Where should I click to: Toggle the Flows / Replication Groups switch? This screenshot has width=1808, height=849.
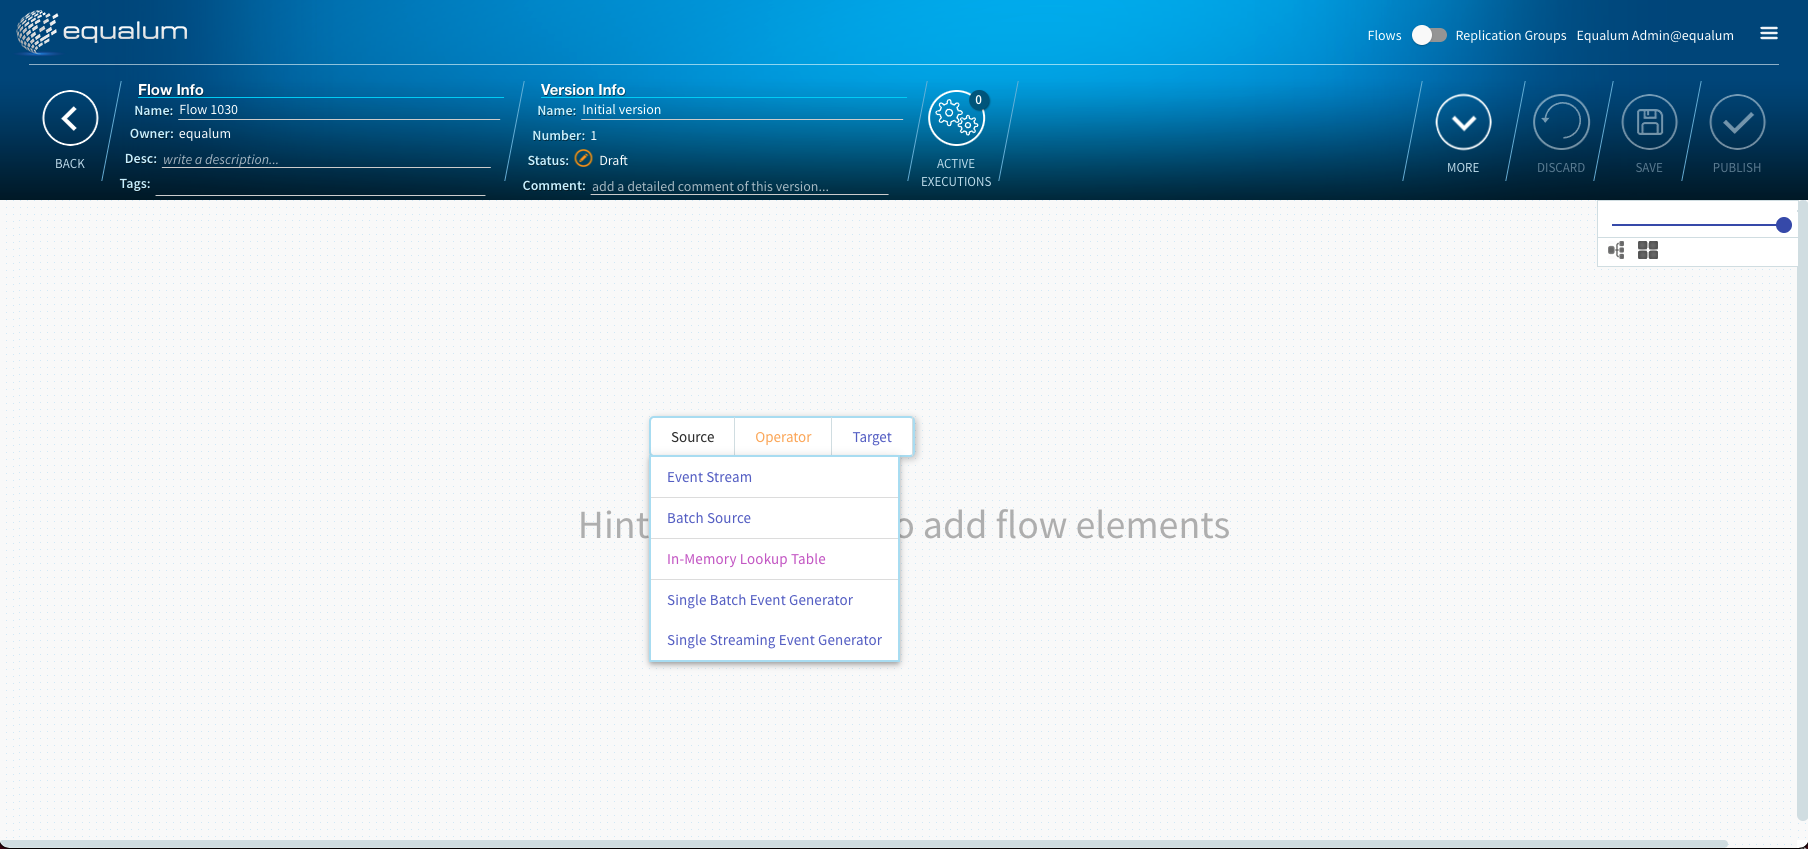[1429, 35]
